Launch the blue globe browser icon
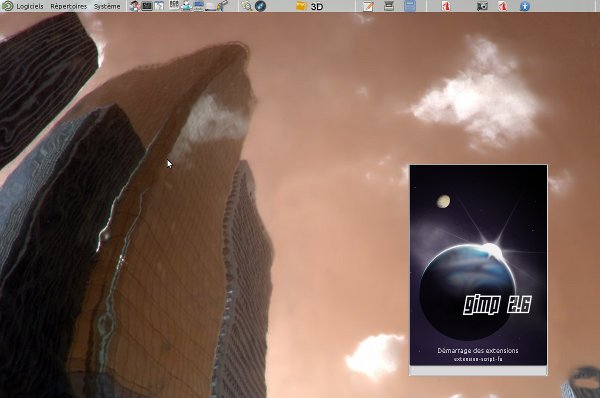This screenshot has height=398, width=600. (260, 6)
